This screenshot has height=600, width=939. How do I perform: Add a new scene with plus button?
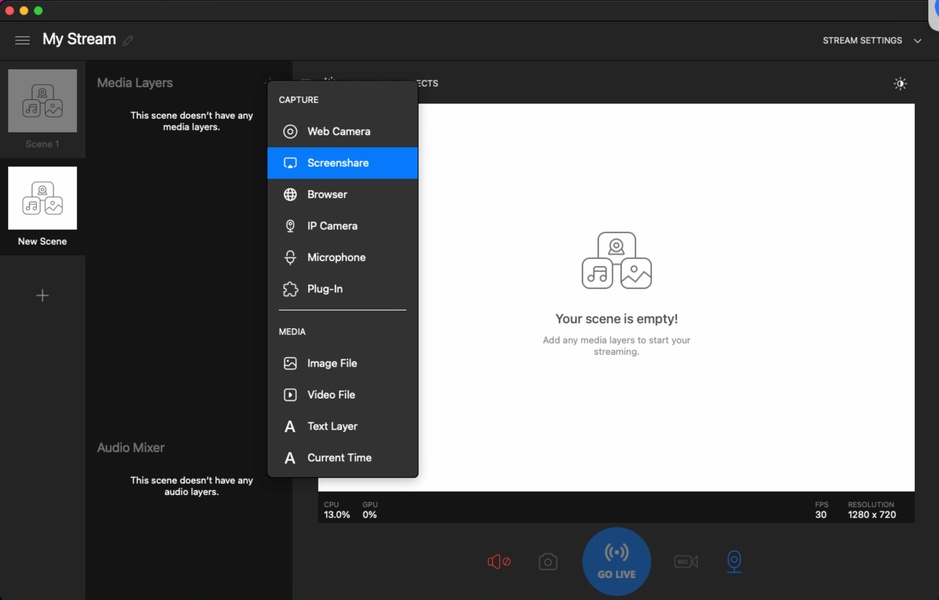(42, 295)
